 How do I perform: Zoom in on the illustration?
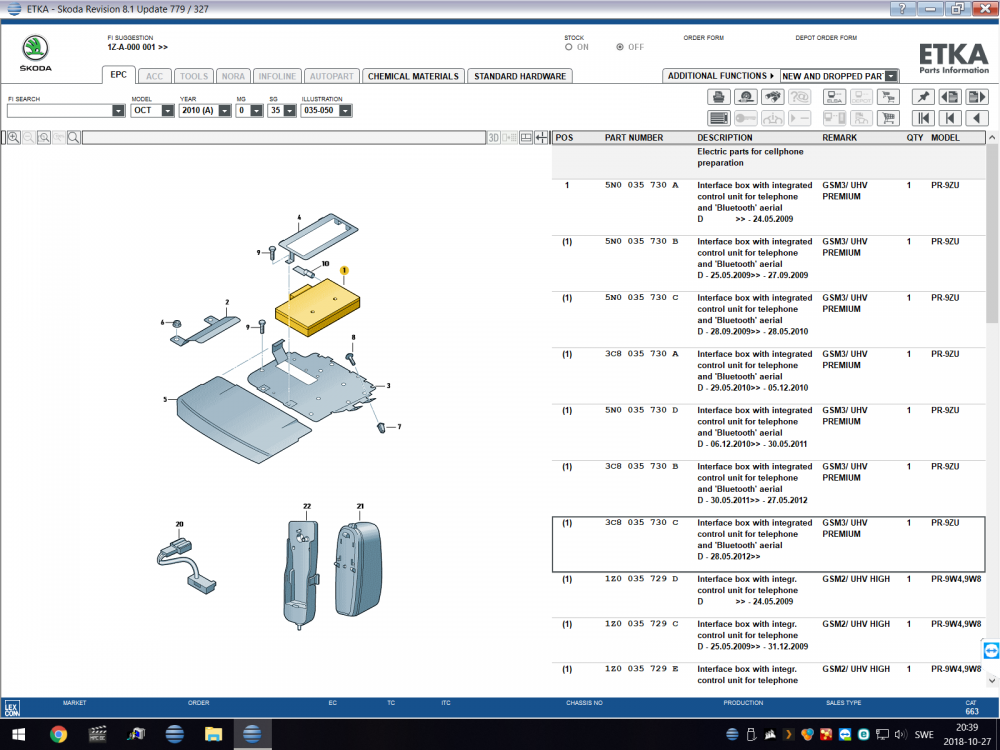(13, 137)
